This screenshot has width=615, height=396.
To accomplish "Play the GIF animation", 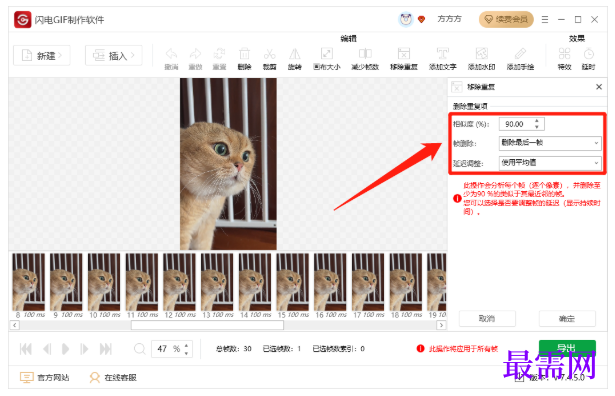I will click(x=66, y=349).
